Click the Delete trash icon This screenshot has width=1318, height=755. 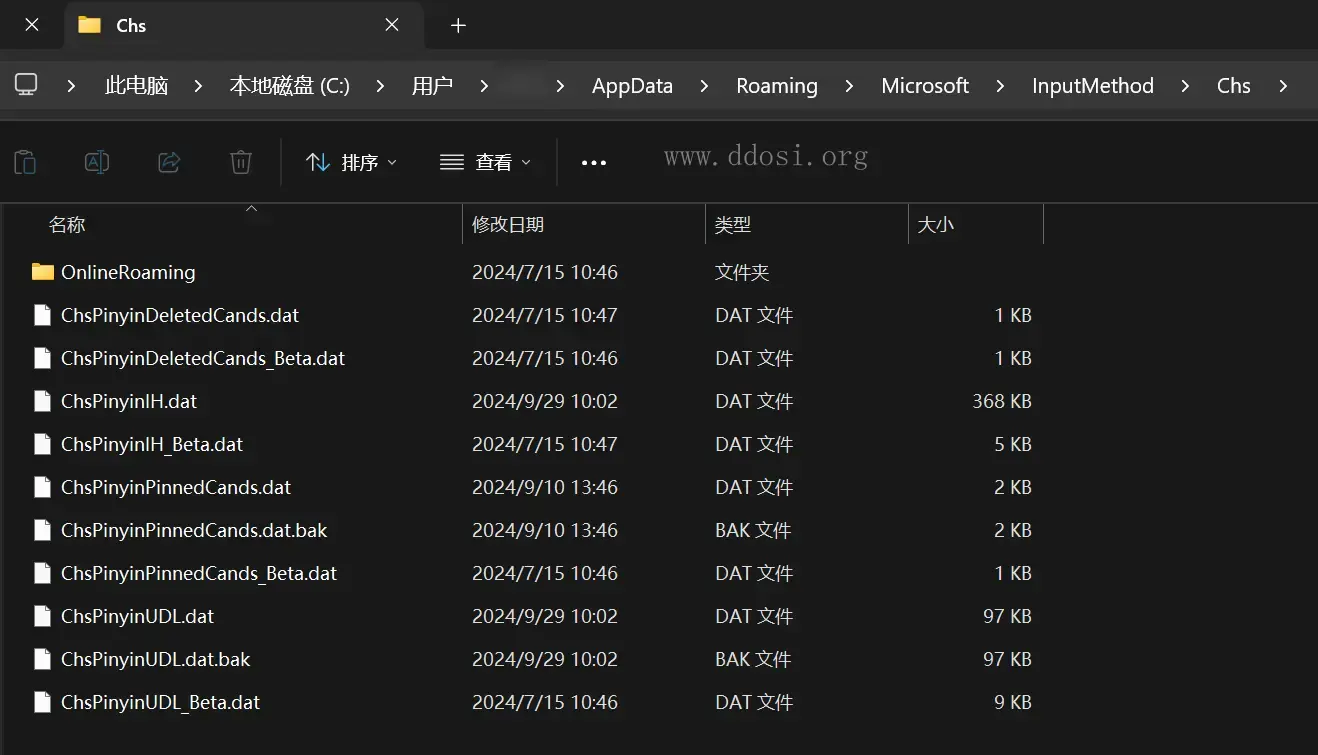(x=241, y=162)
